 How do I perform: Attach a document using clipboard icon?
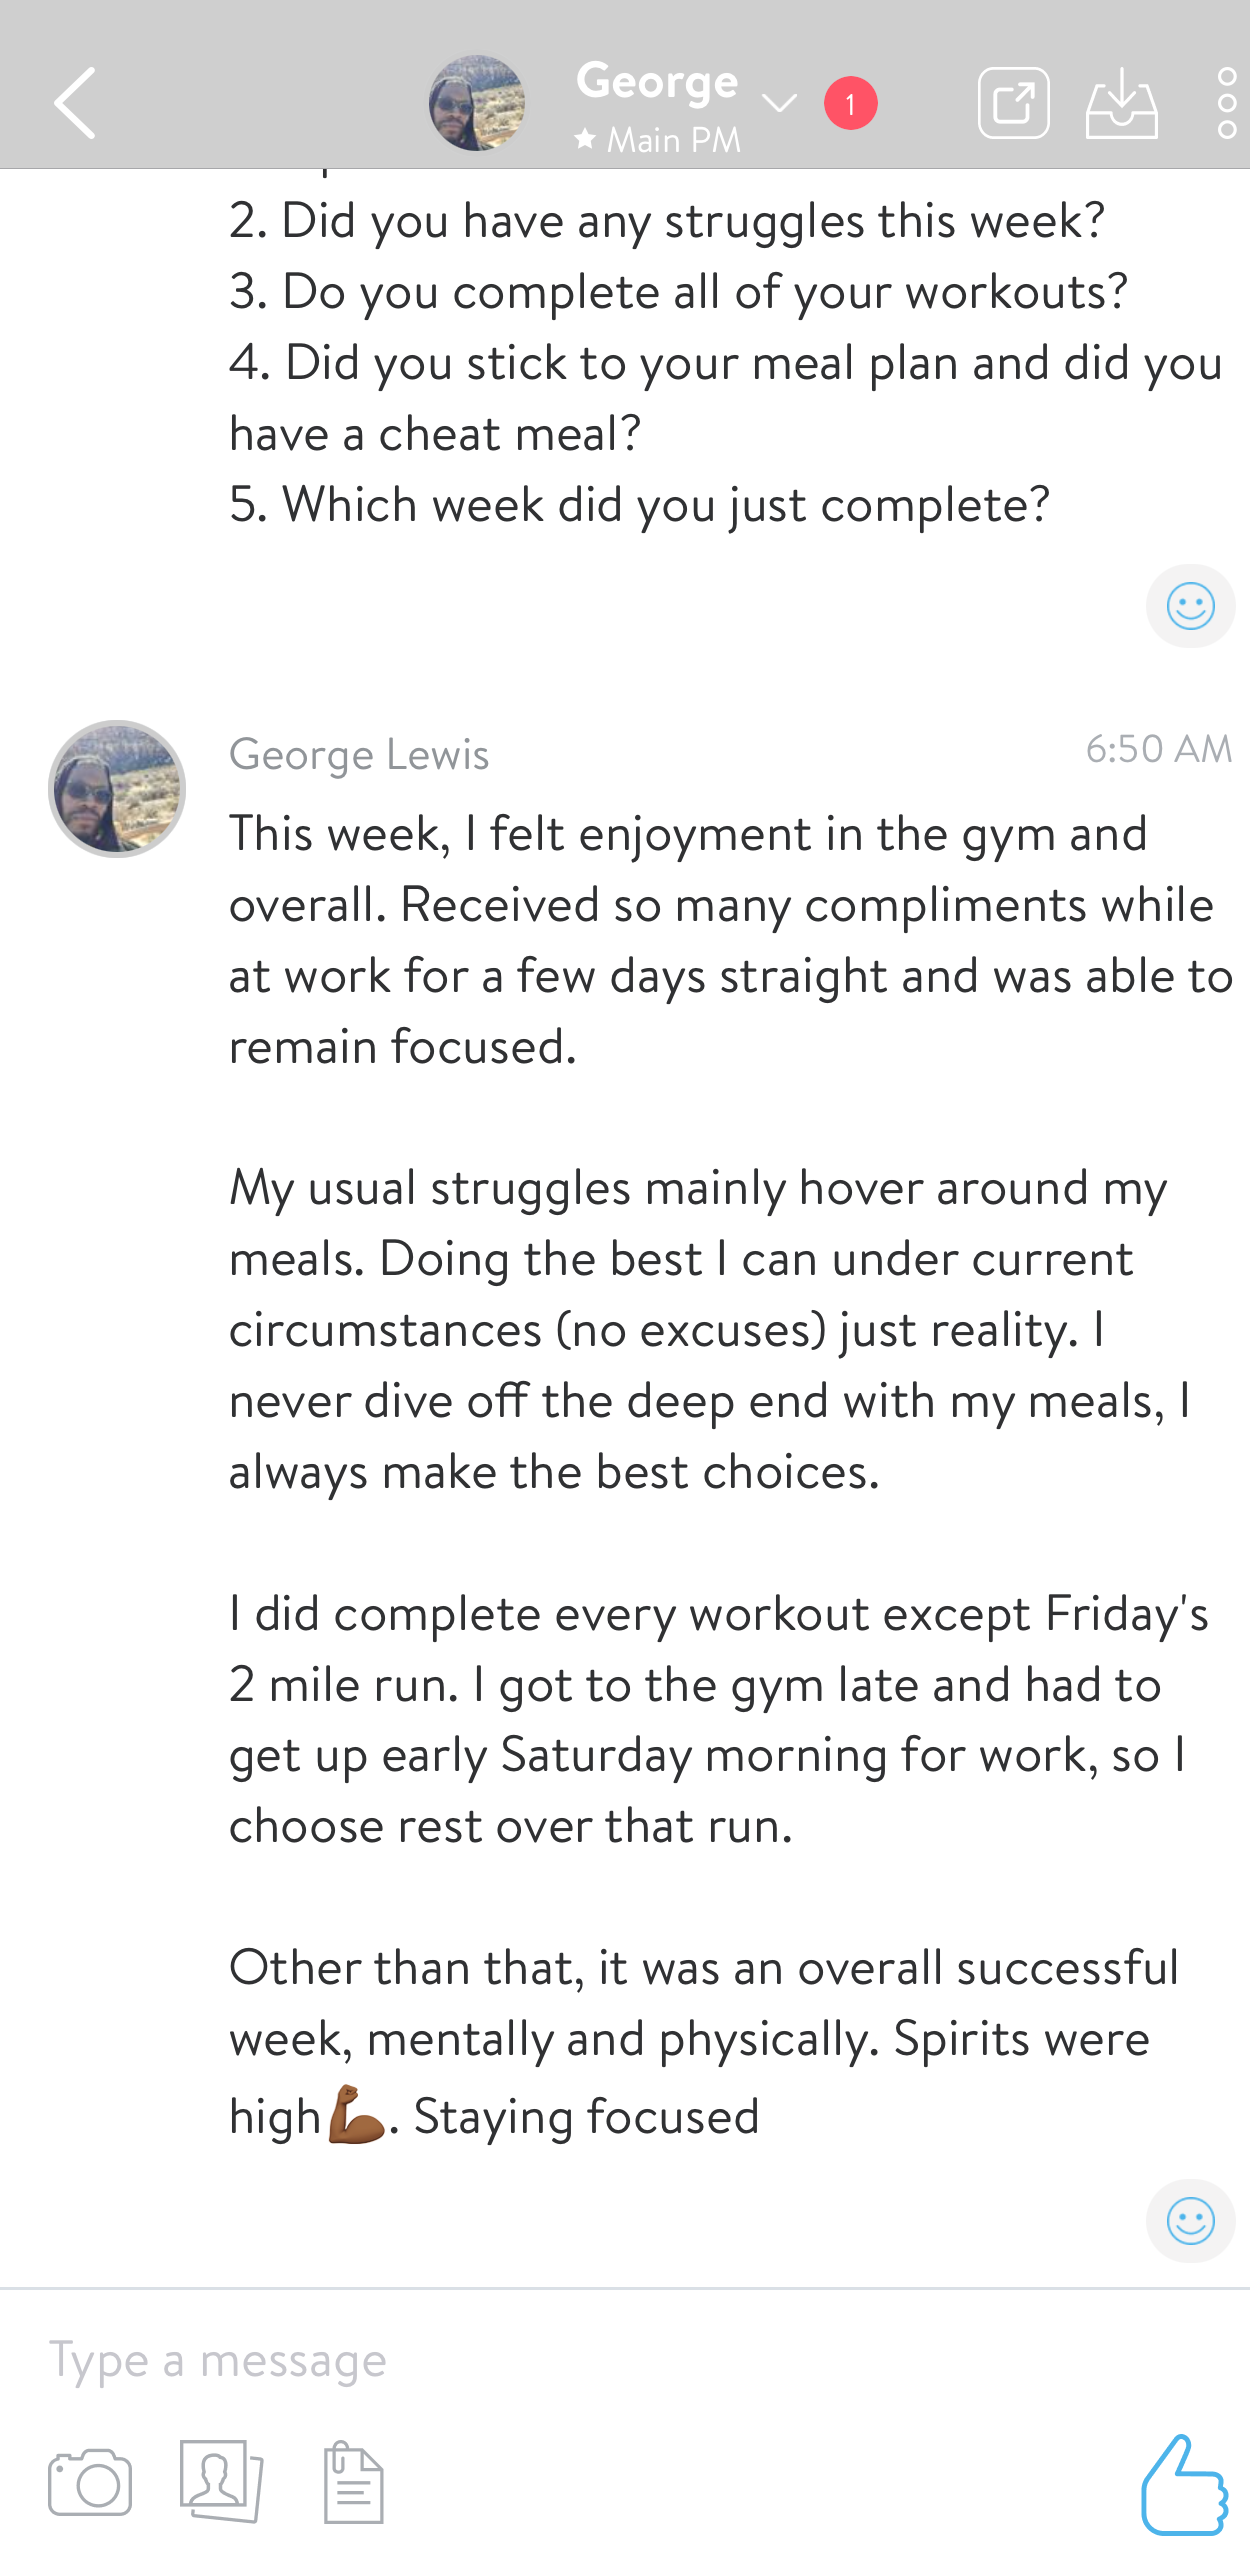point(353,2482)
